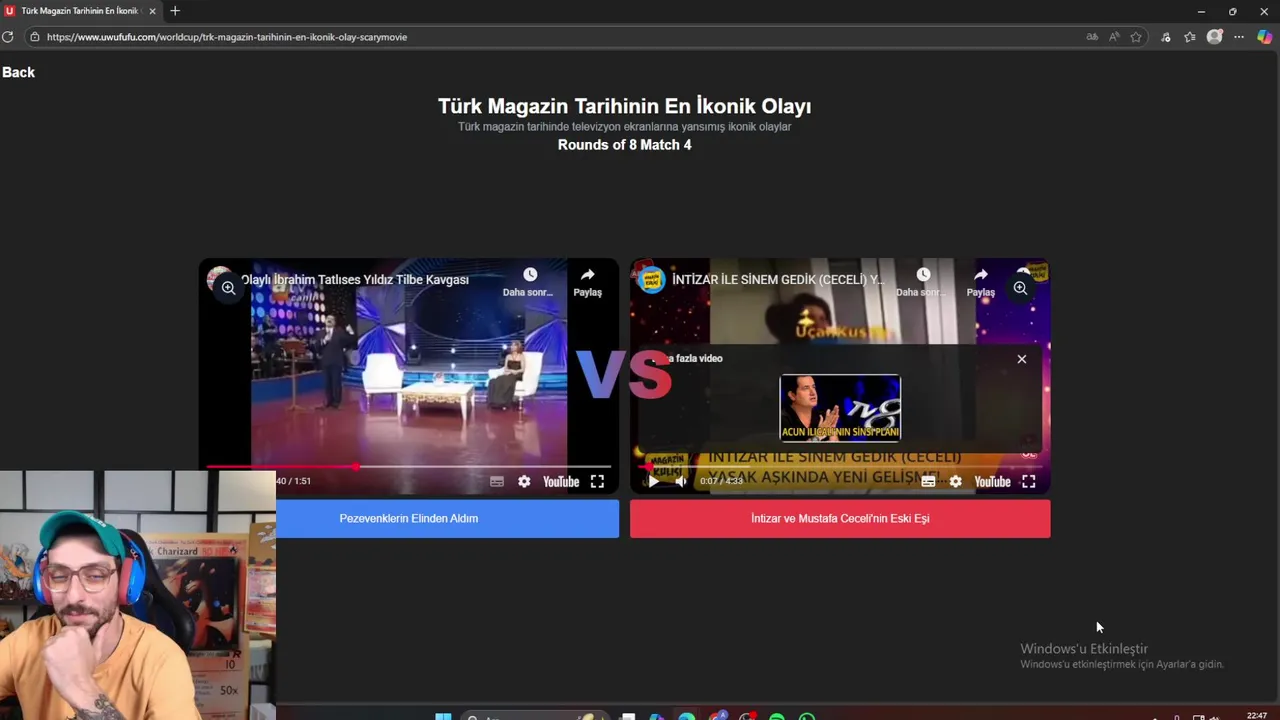Zoom the left video with its magnifier icon
The image size is (1280, 720).
[x=228, y=288]
